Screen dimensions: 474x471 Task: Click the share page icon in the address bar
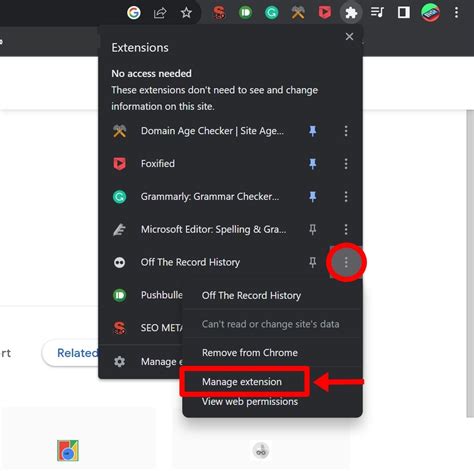pyautogui.click(x=160, y=13)
